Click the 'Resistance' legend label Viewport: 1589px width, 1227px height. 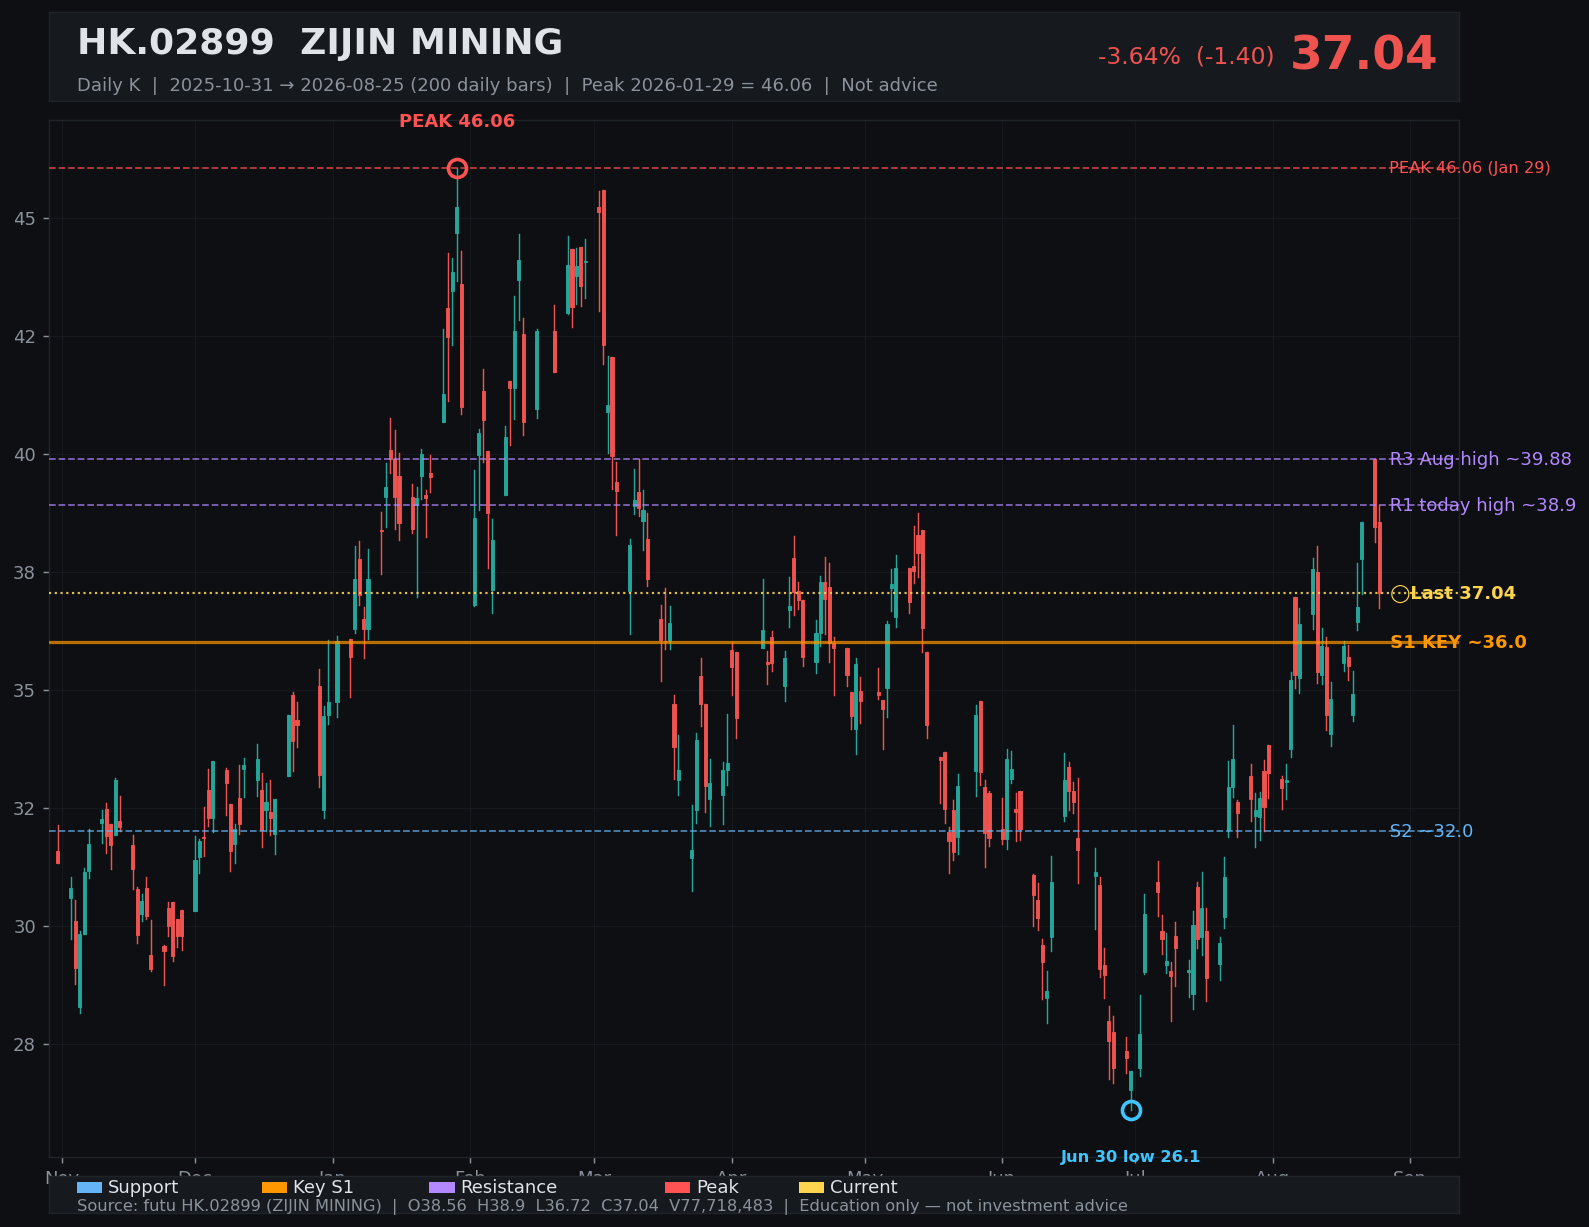pos(509,1187)
